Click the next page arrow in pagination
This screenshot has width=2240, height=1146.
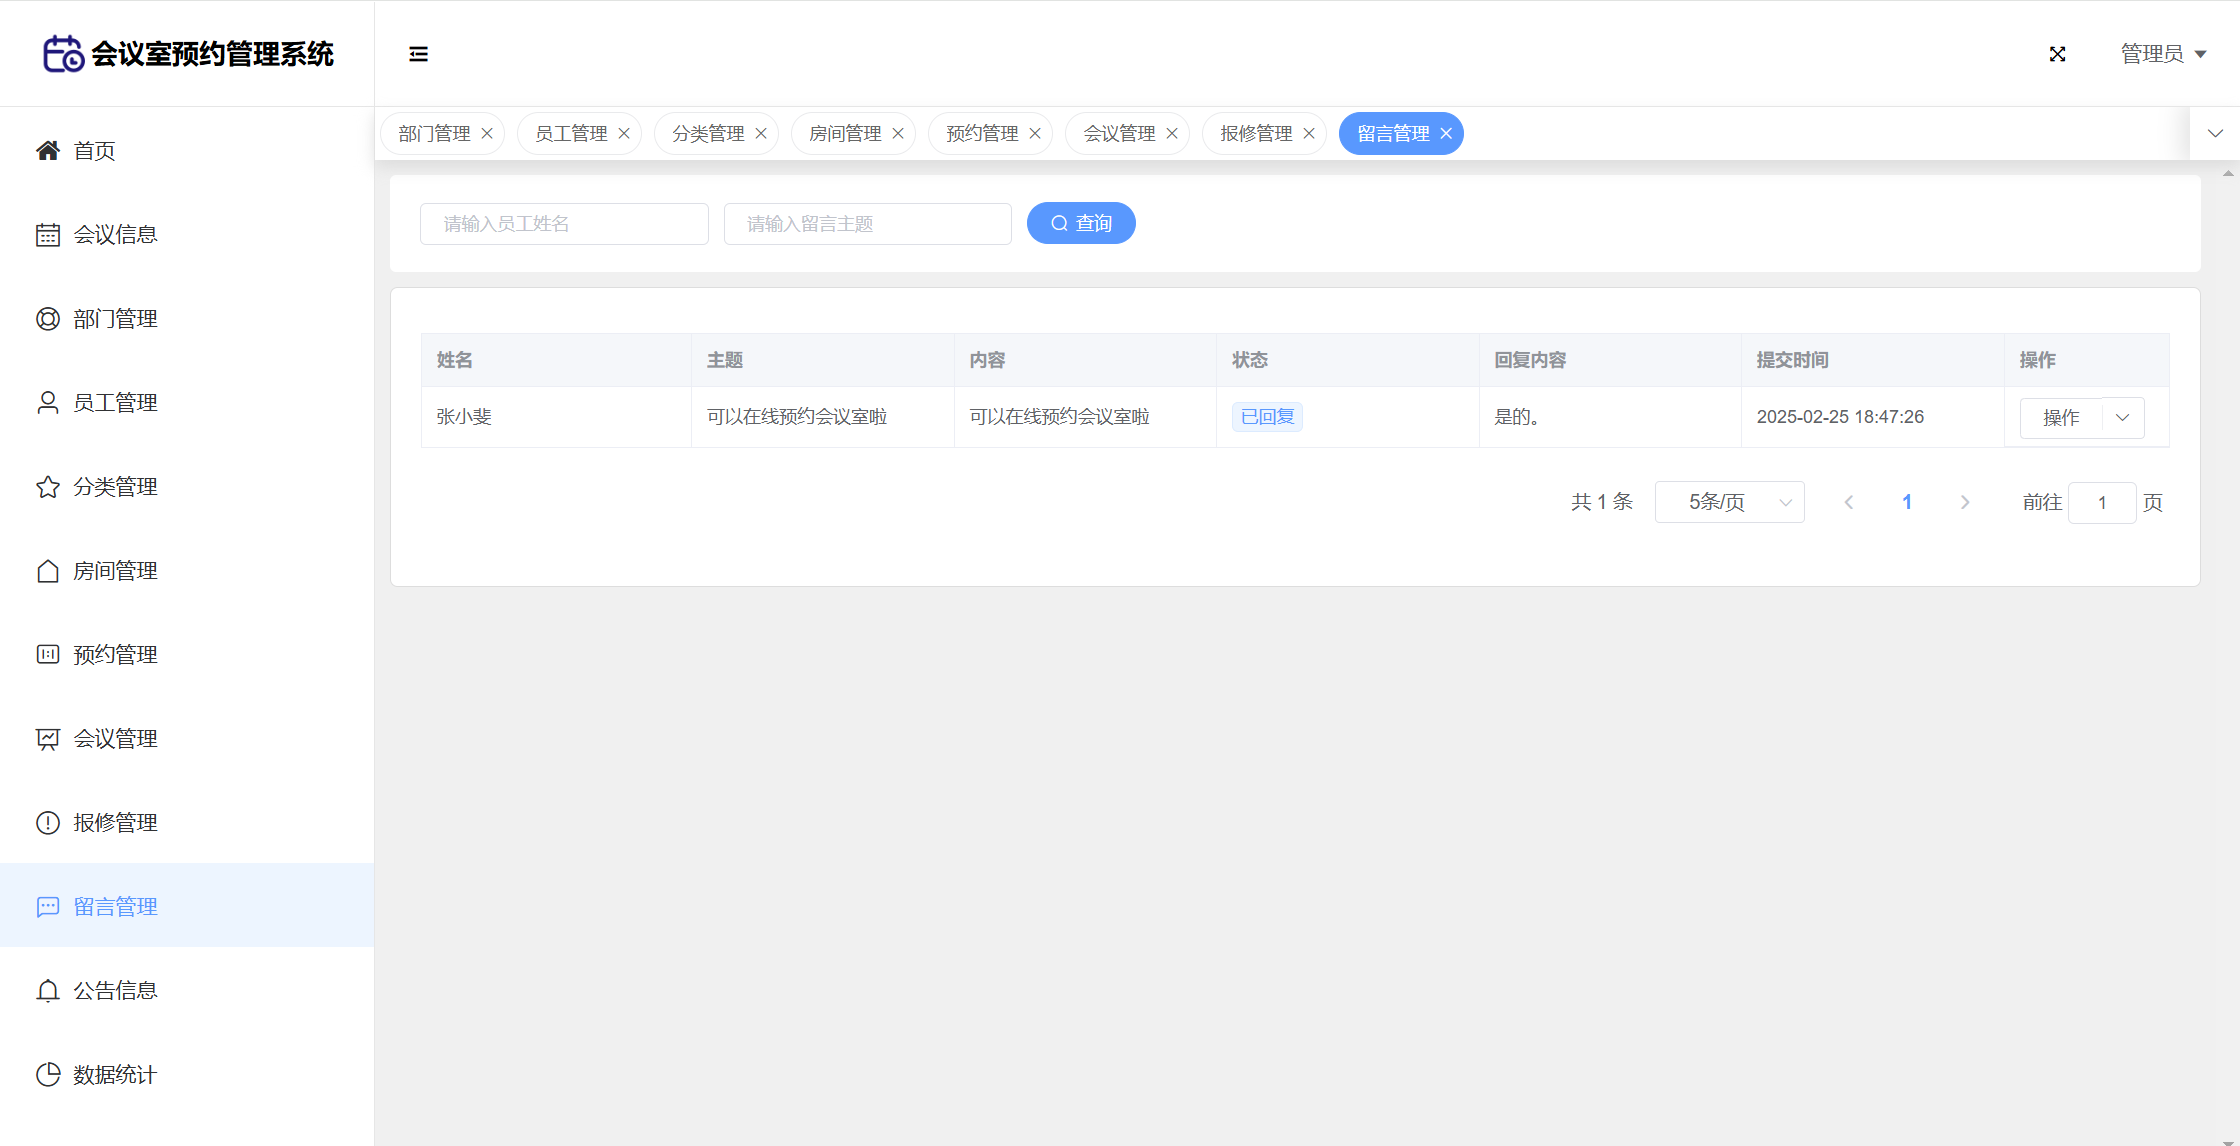1965,502
